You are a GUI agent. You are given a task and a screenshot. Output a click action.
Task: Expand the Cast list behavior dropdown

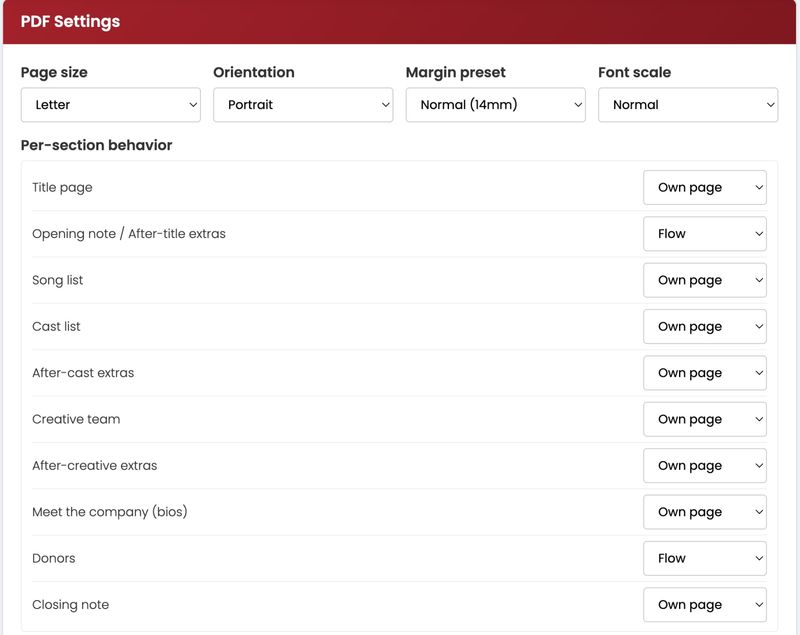(705, 326)
